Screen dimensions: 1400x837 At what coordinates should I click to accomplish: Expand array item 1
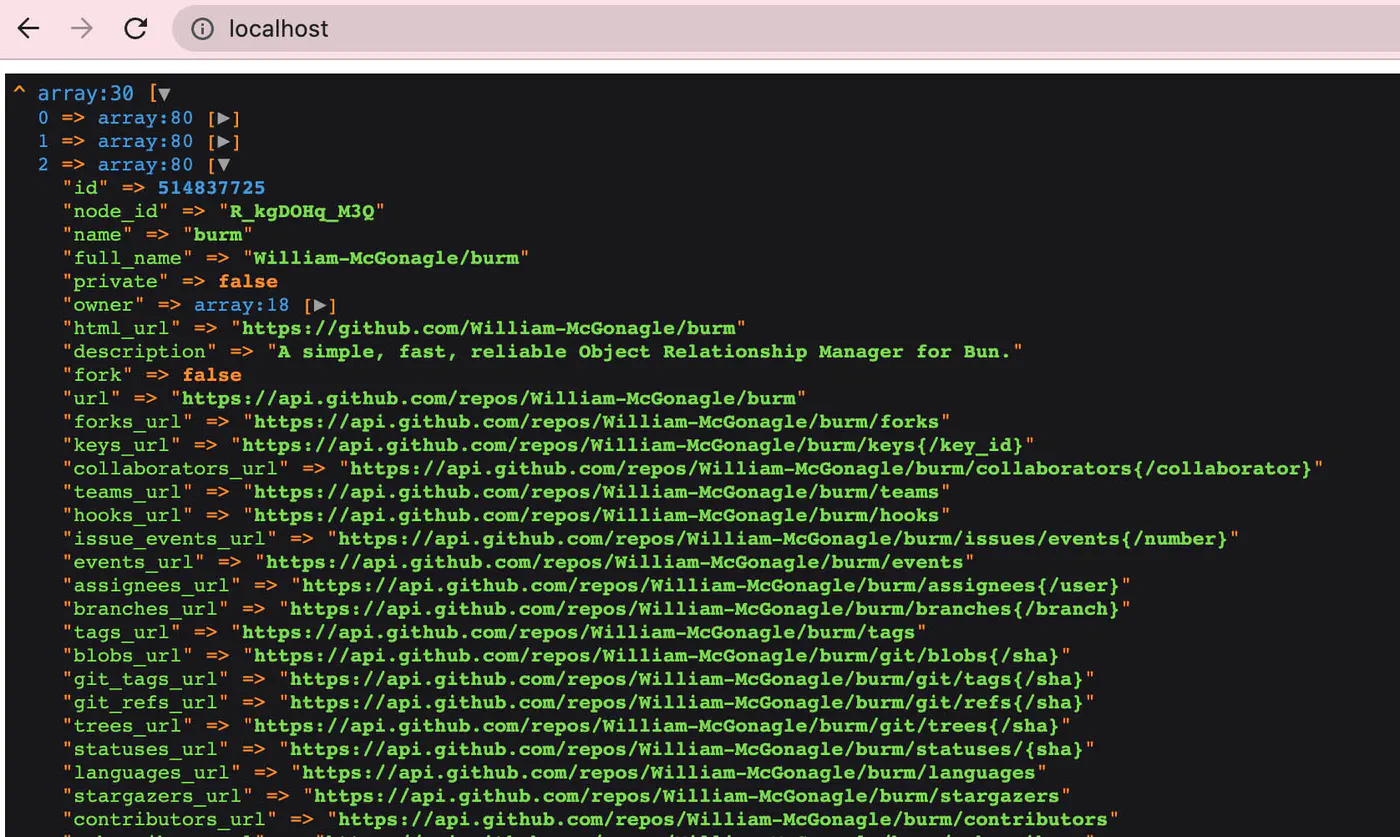(x=224, y=141)
